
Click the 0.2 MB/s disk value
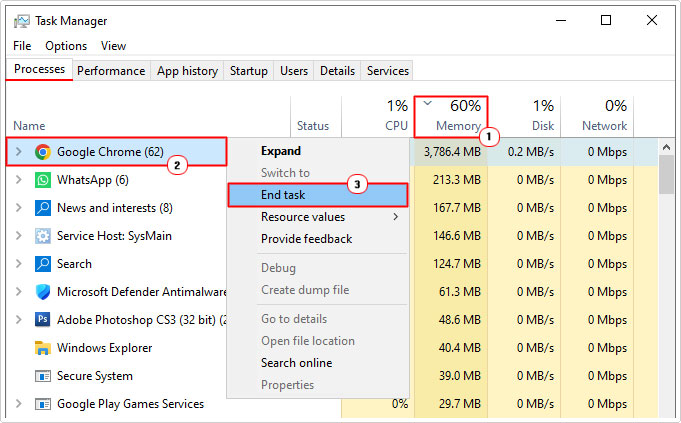point(531,152)
